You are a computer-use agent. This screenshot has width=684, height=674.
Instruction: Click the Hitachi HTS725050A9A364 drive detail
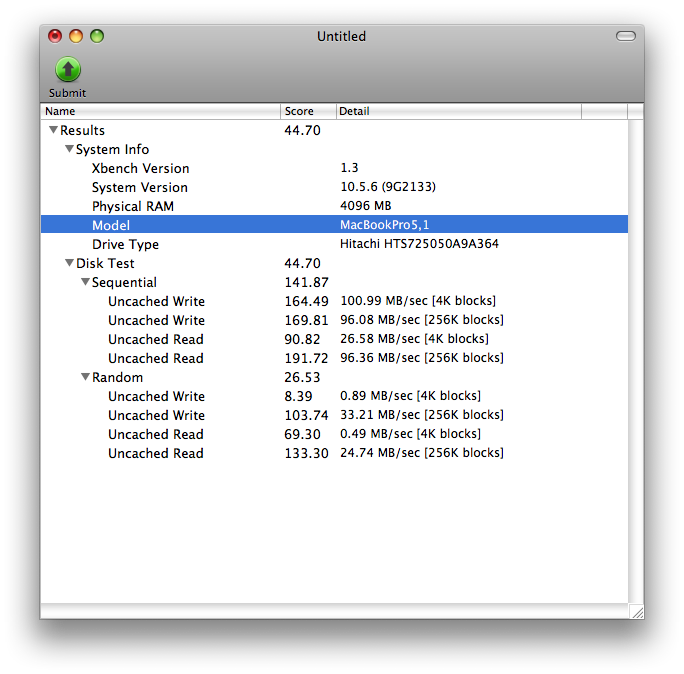pyautogui.click(x=419, y=243)
